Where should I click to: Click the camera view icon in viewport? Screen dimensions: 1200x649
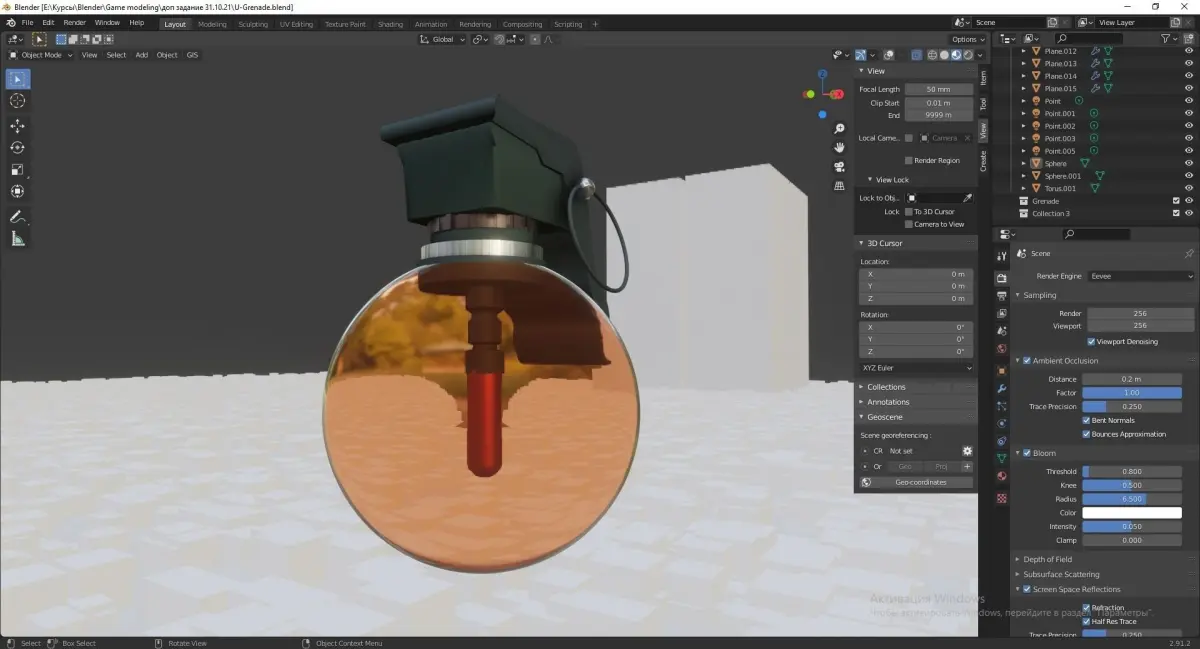click(840, 167)
